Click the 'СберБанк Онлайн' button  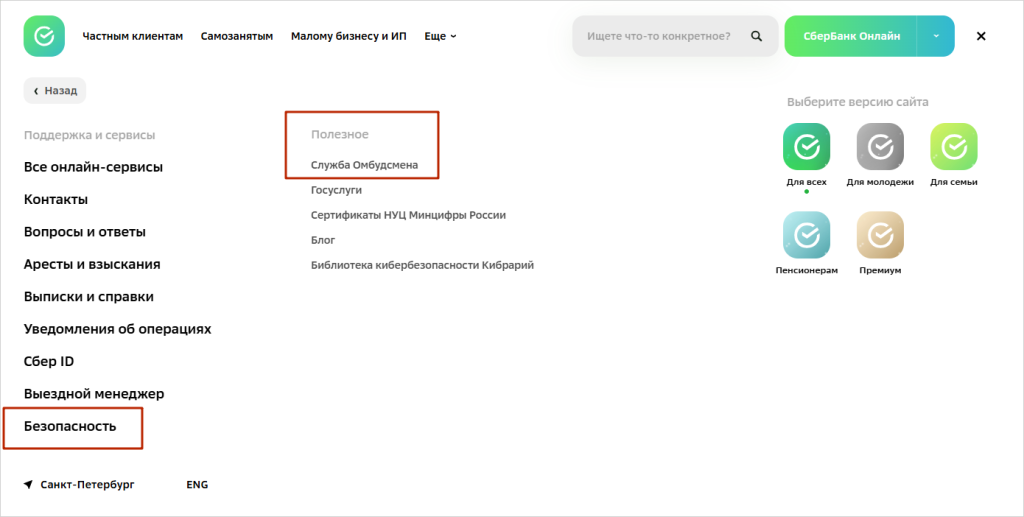click(x=851, y=36)
